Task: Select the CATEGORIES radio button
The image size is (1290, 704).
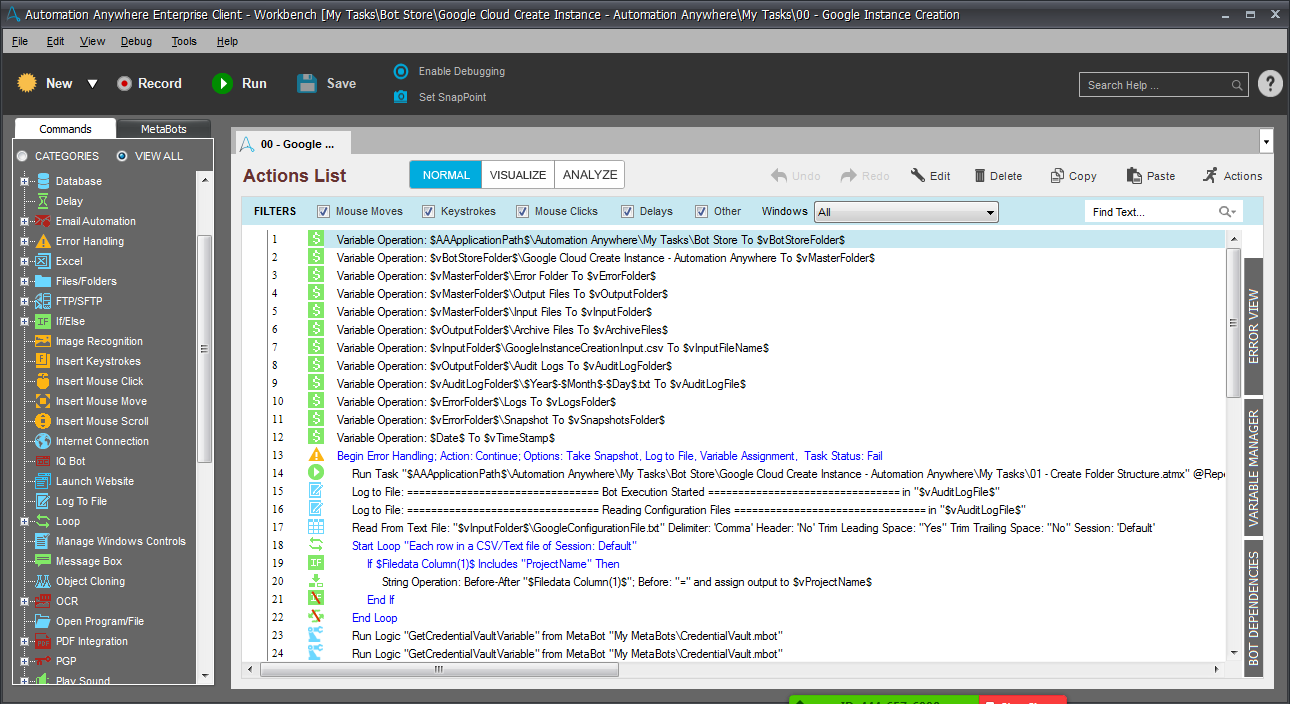Action: (x=22, y=156)
